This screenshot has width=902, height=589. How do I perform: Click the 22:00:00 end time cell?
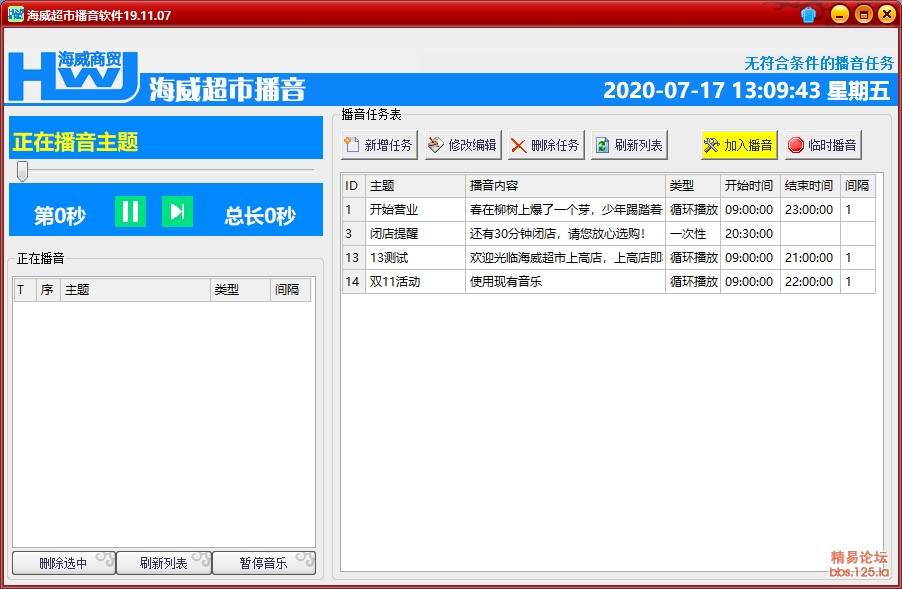[x=810, y=281]
